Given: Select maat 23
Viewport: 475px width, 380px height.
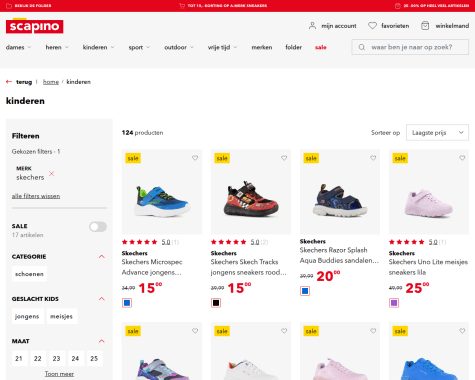Looking at the screenshot, I should 56,358.
